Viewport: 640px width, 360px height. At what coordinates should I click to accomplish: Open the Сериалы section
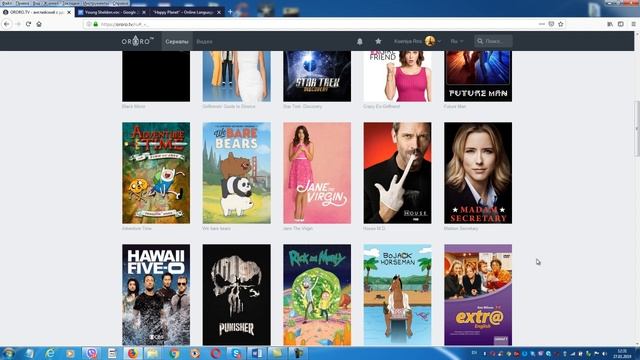tap(177, 41)
